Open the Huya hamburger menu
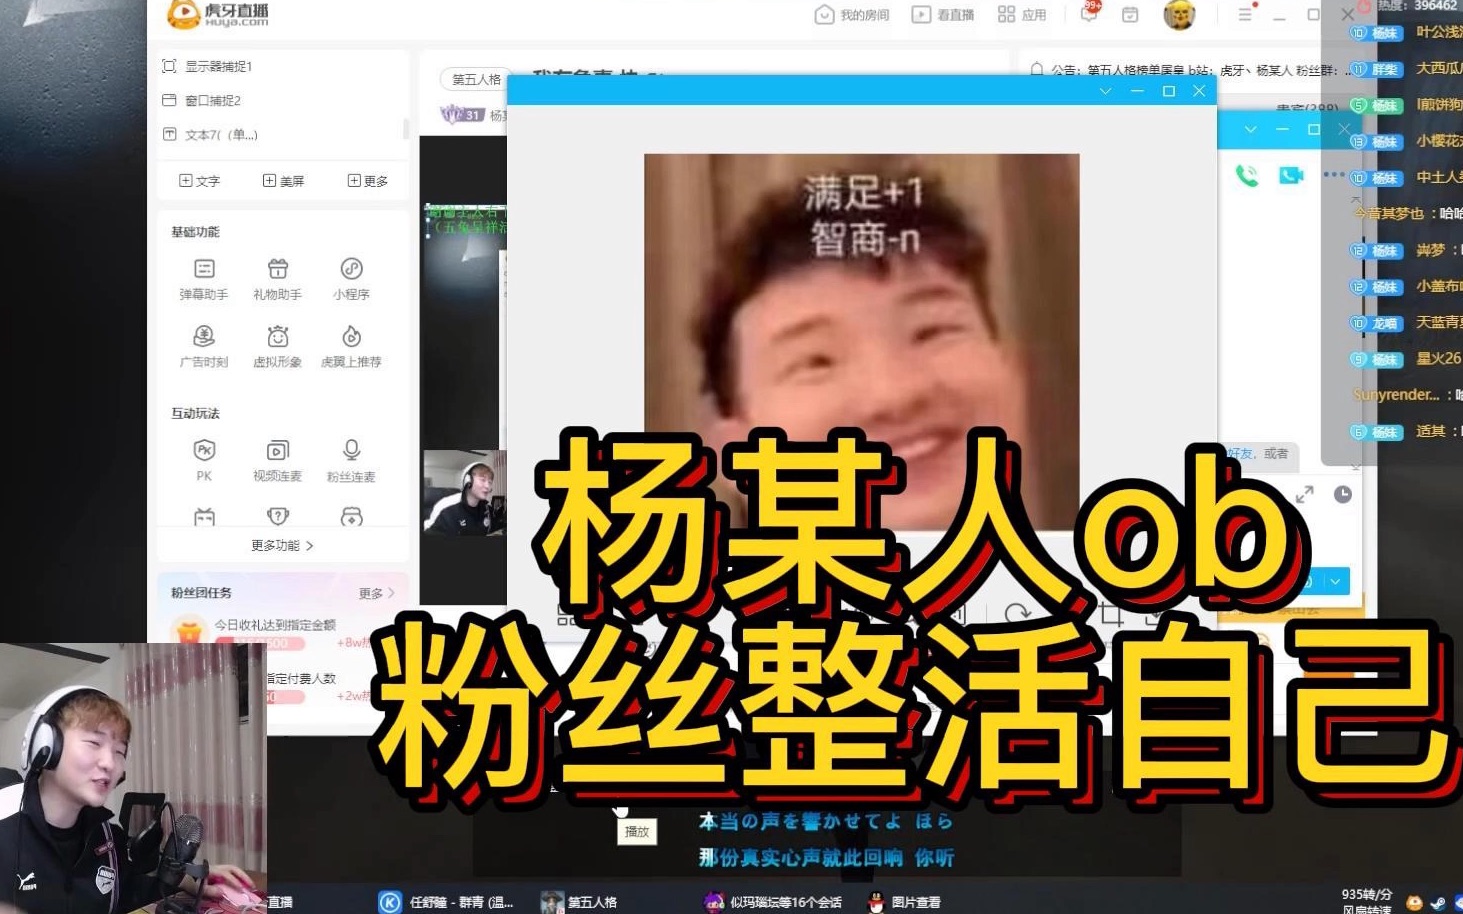Screen dimensions: 1463x914 tap(1245, 15)
